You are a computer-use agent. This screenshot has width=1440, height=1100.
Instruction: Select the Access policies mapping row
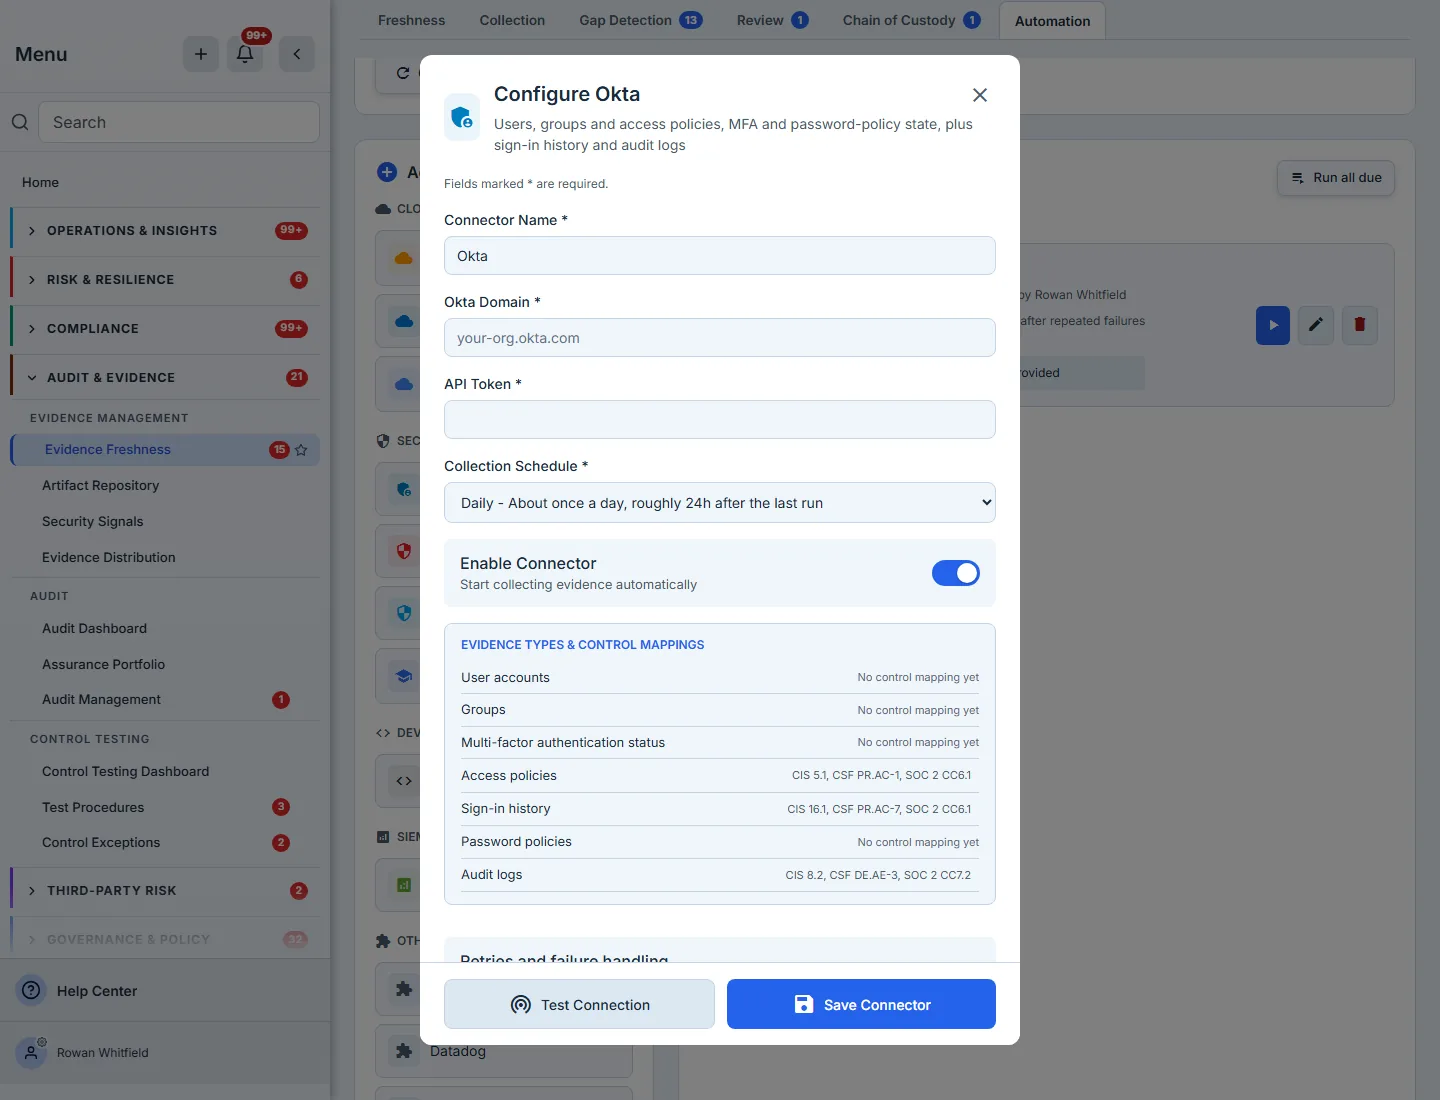720,776
